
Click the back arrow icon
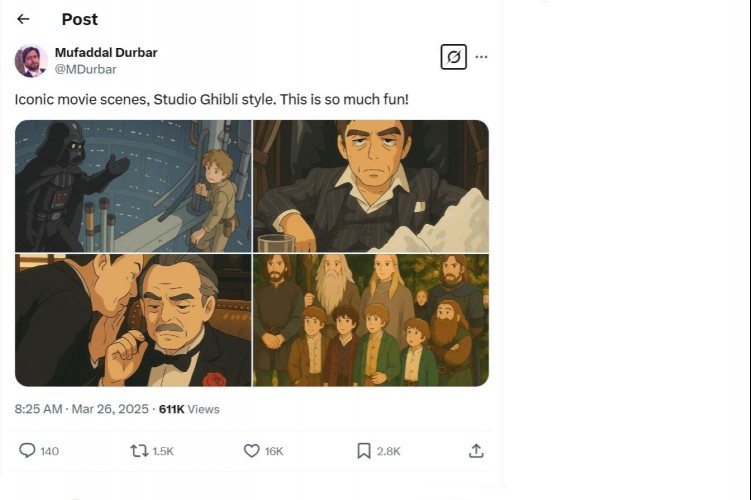(x=23, y=19)
